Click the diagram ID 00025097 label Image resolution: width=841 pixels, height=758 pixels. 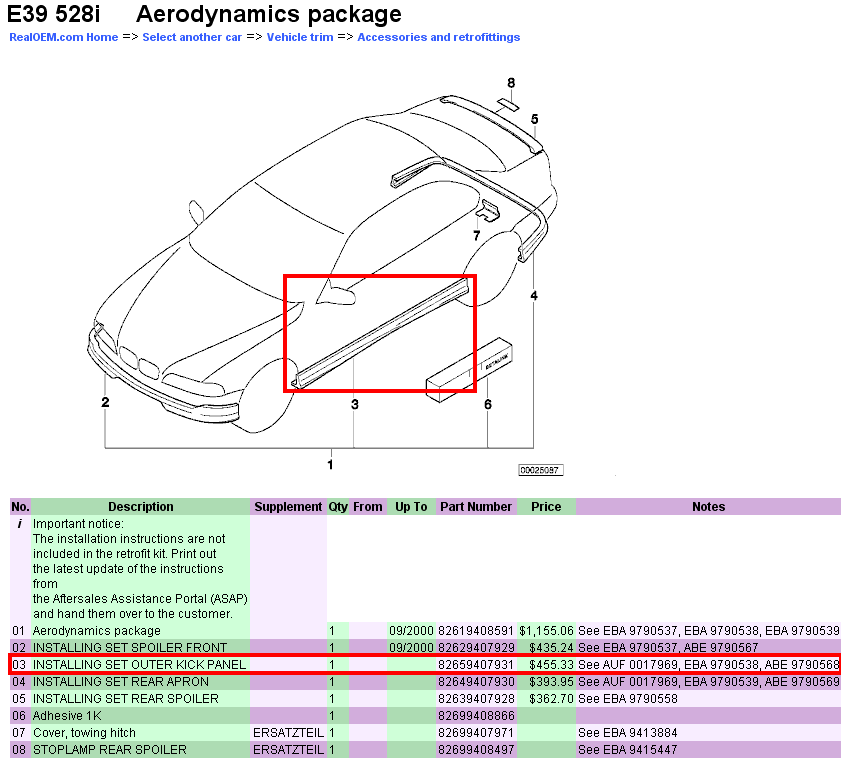(x=541, y=470)
